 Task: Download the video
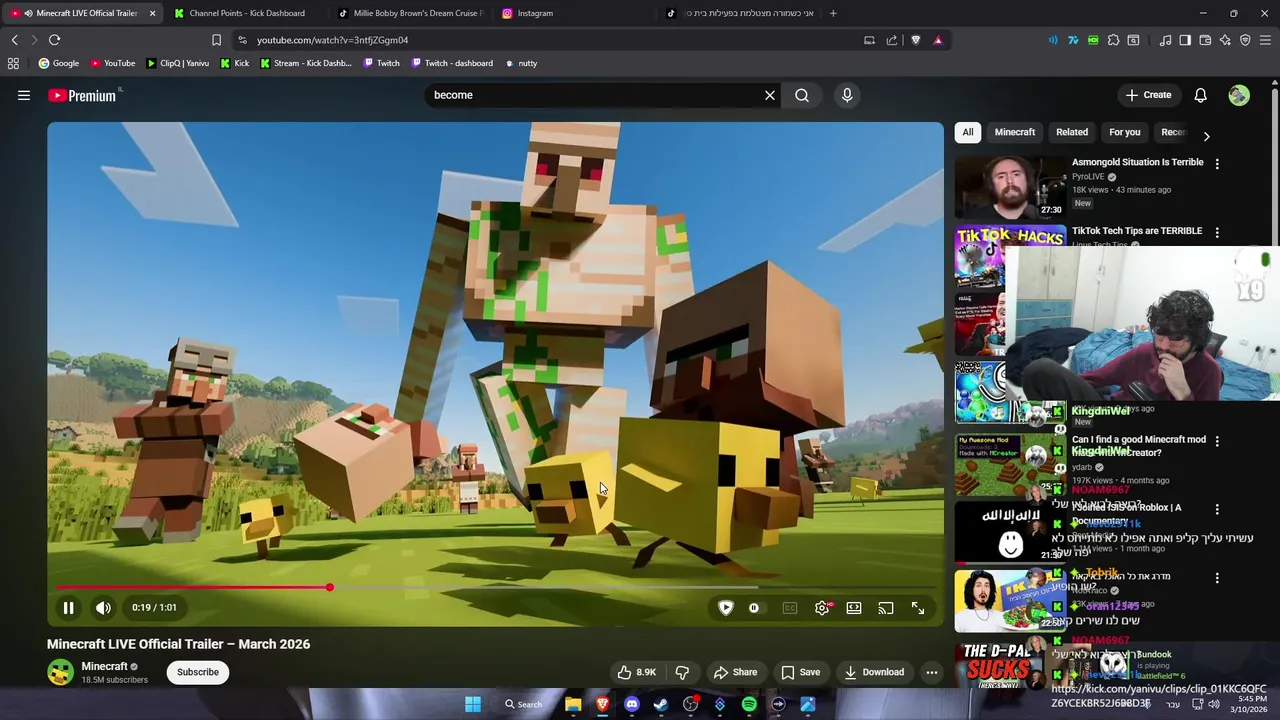[874, 672]
